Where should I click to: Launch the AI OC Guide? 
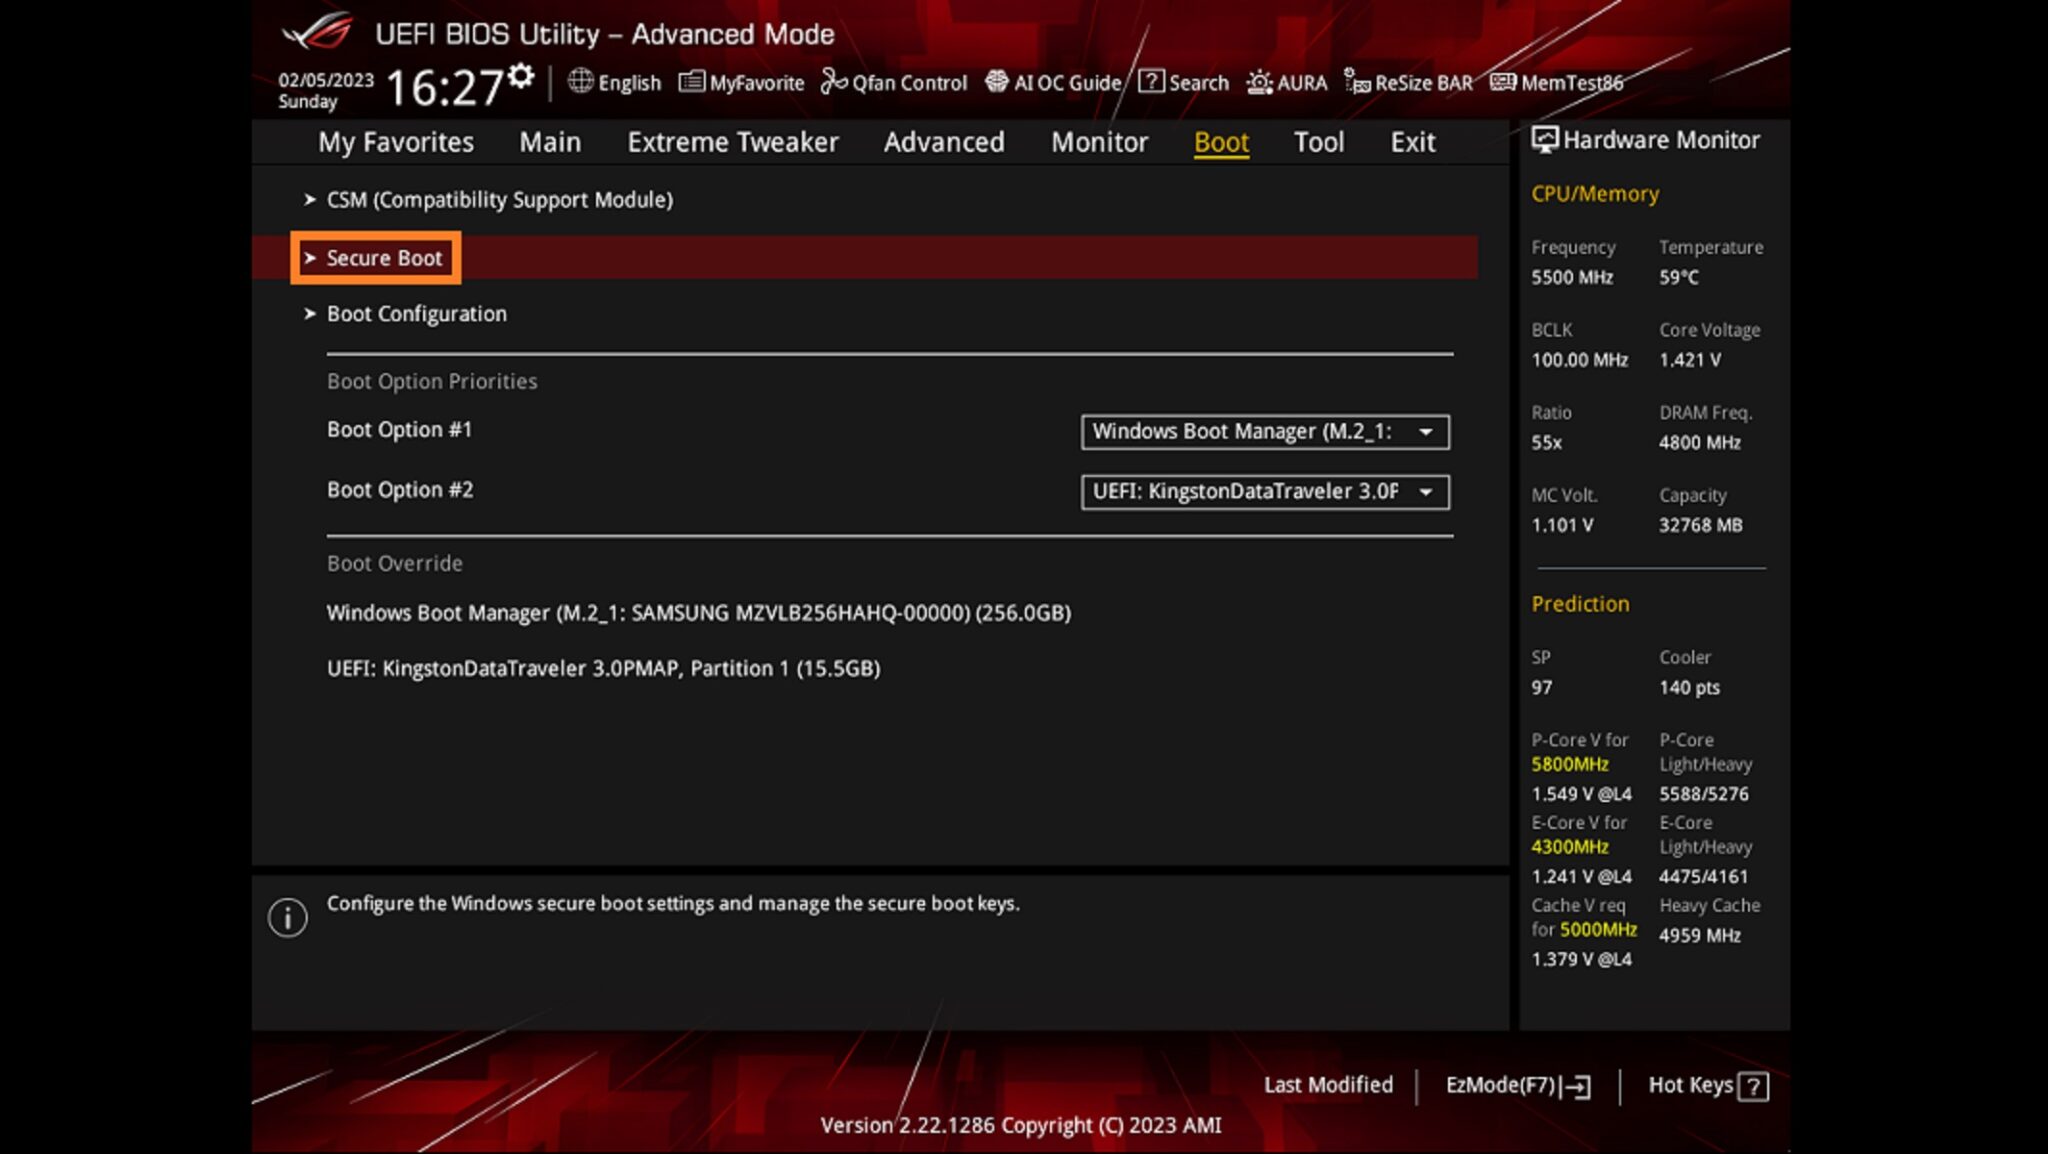coord(1053,83)
